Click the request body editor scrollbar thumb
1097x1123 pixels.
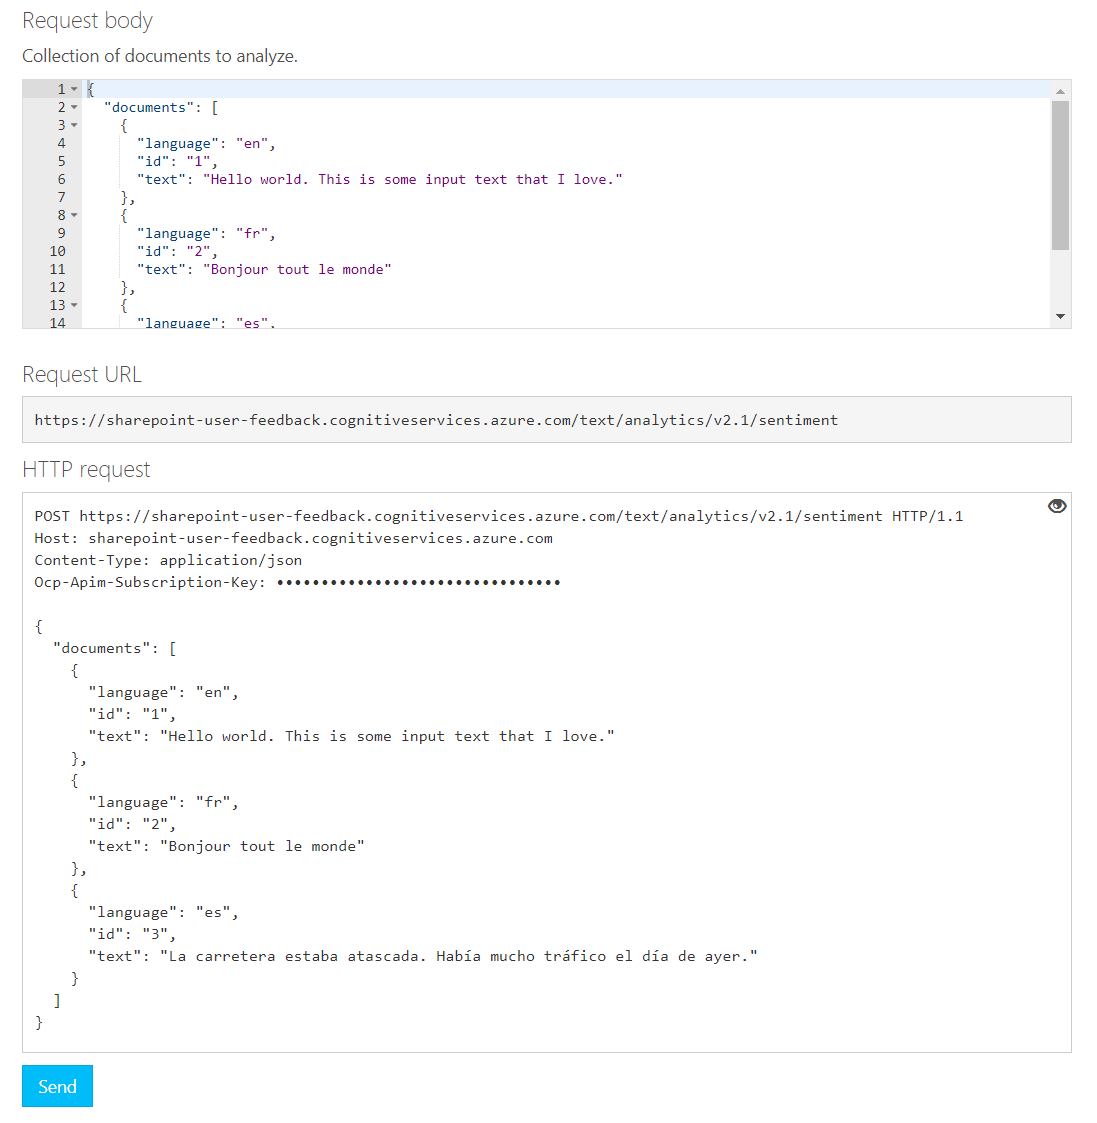(1060, 175)
